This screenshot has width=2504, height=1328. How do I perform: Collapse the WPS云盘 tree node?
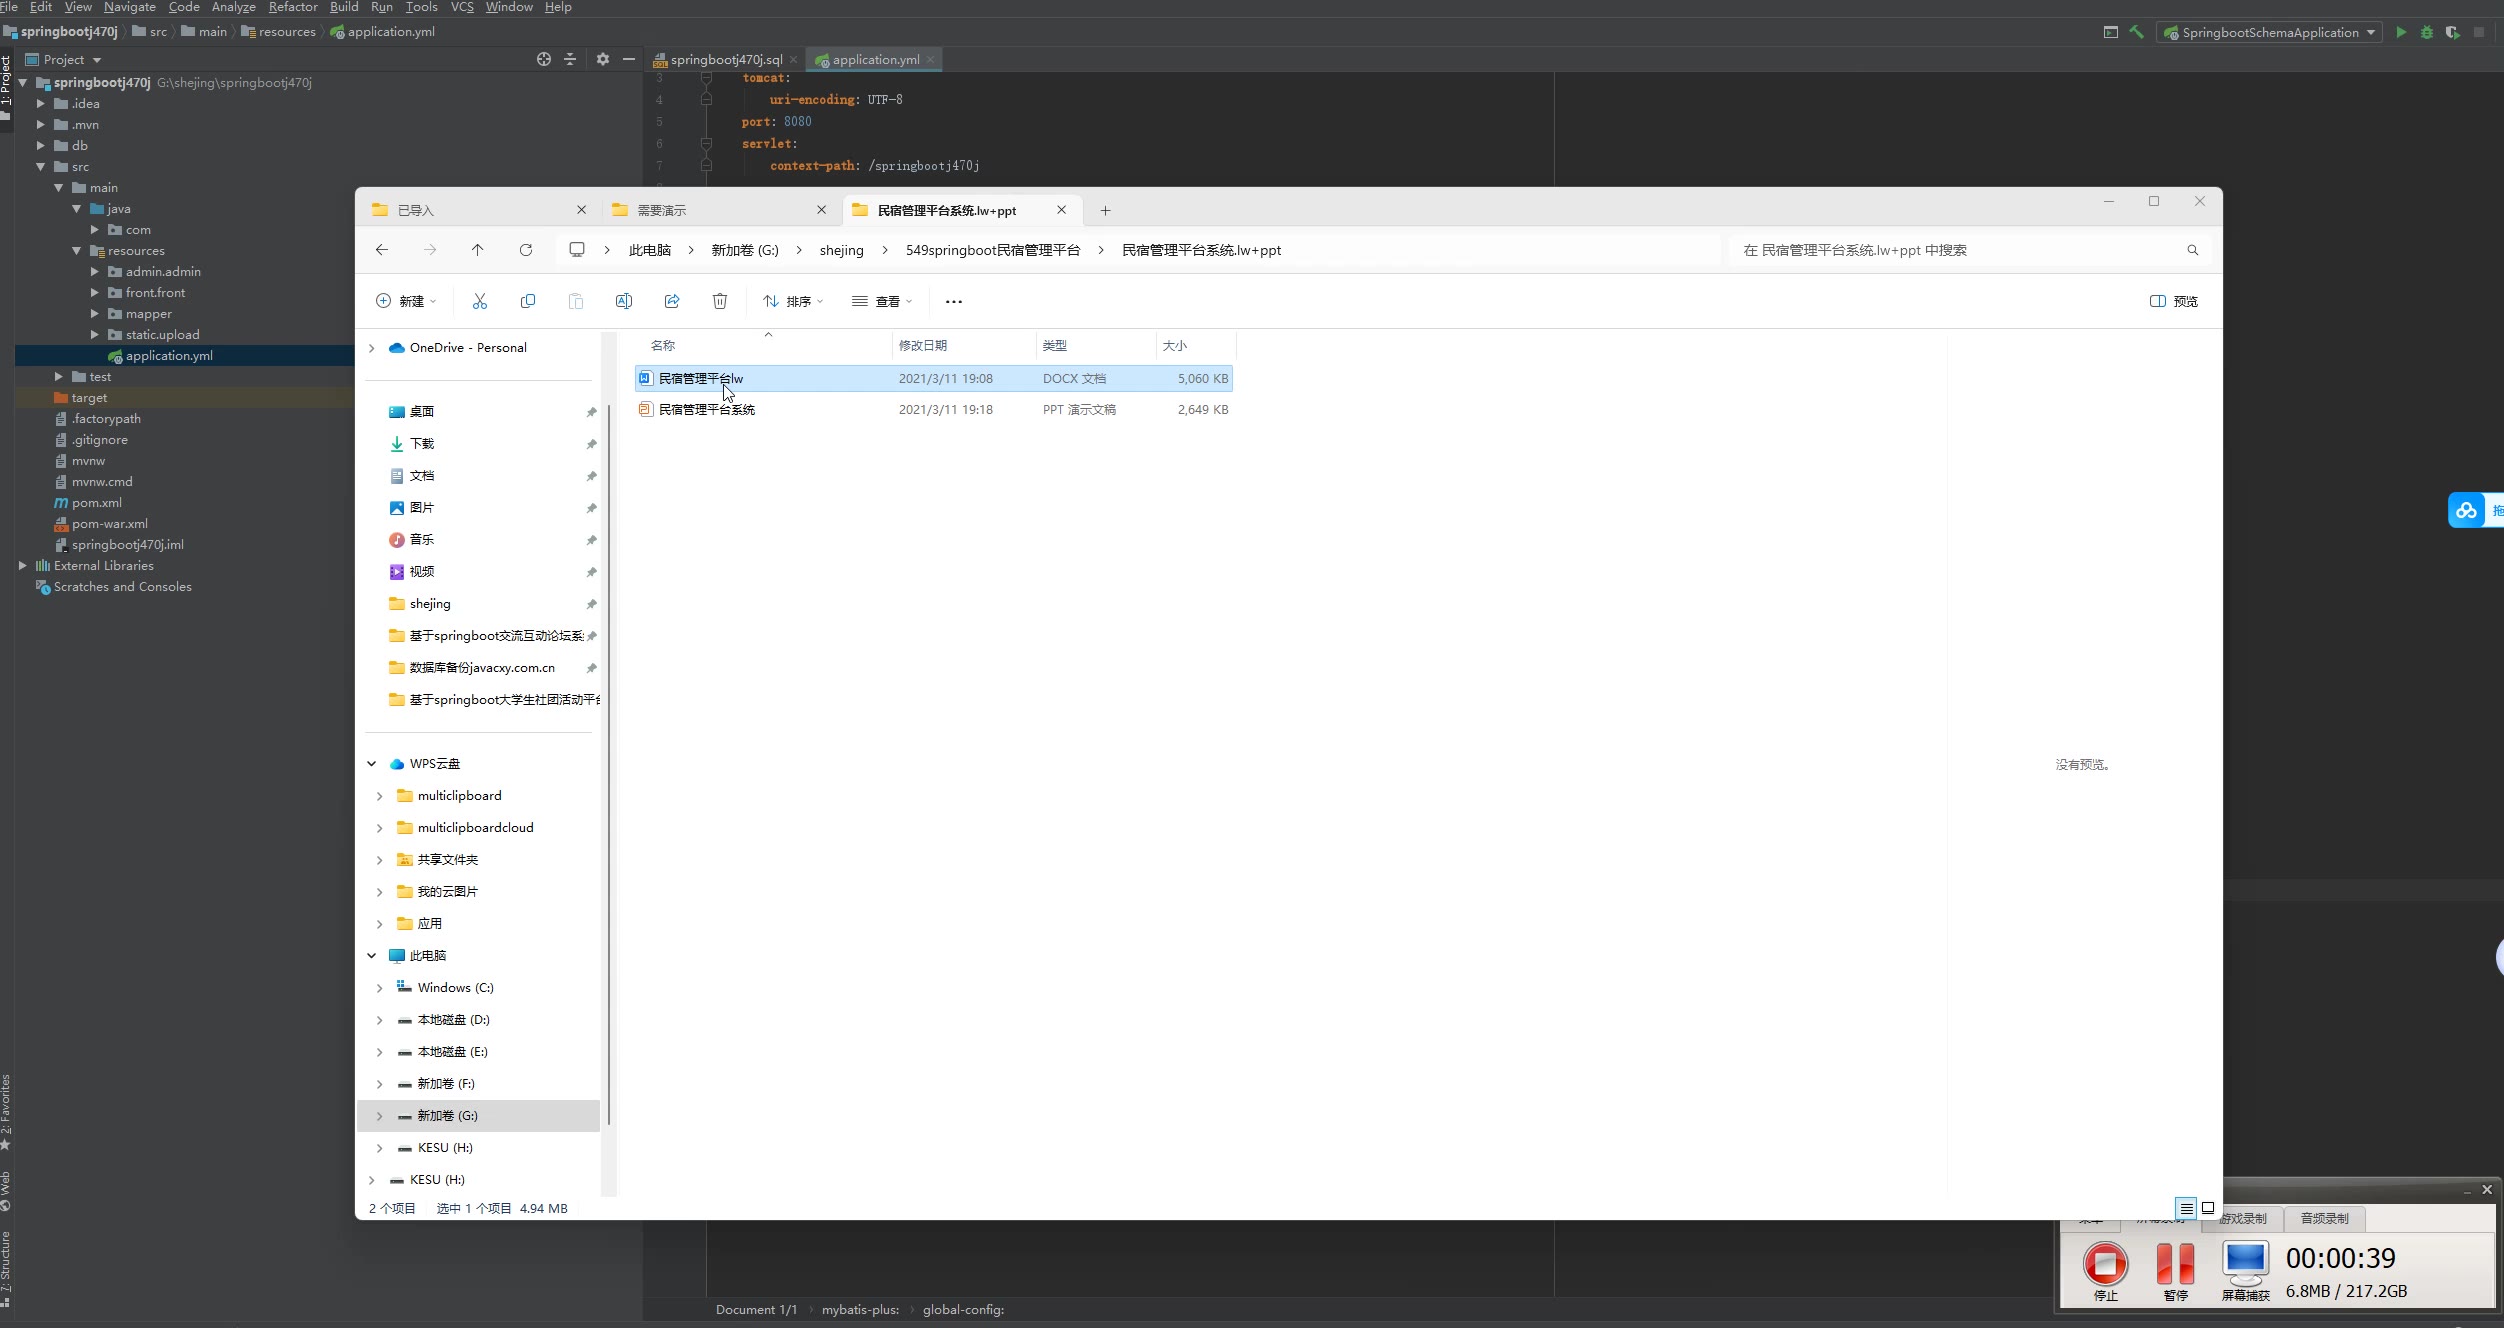point(372,764)
